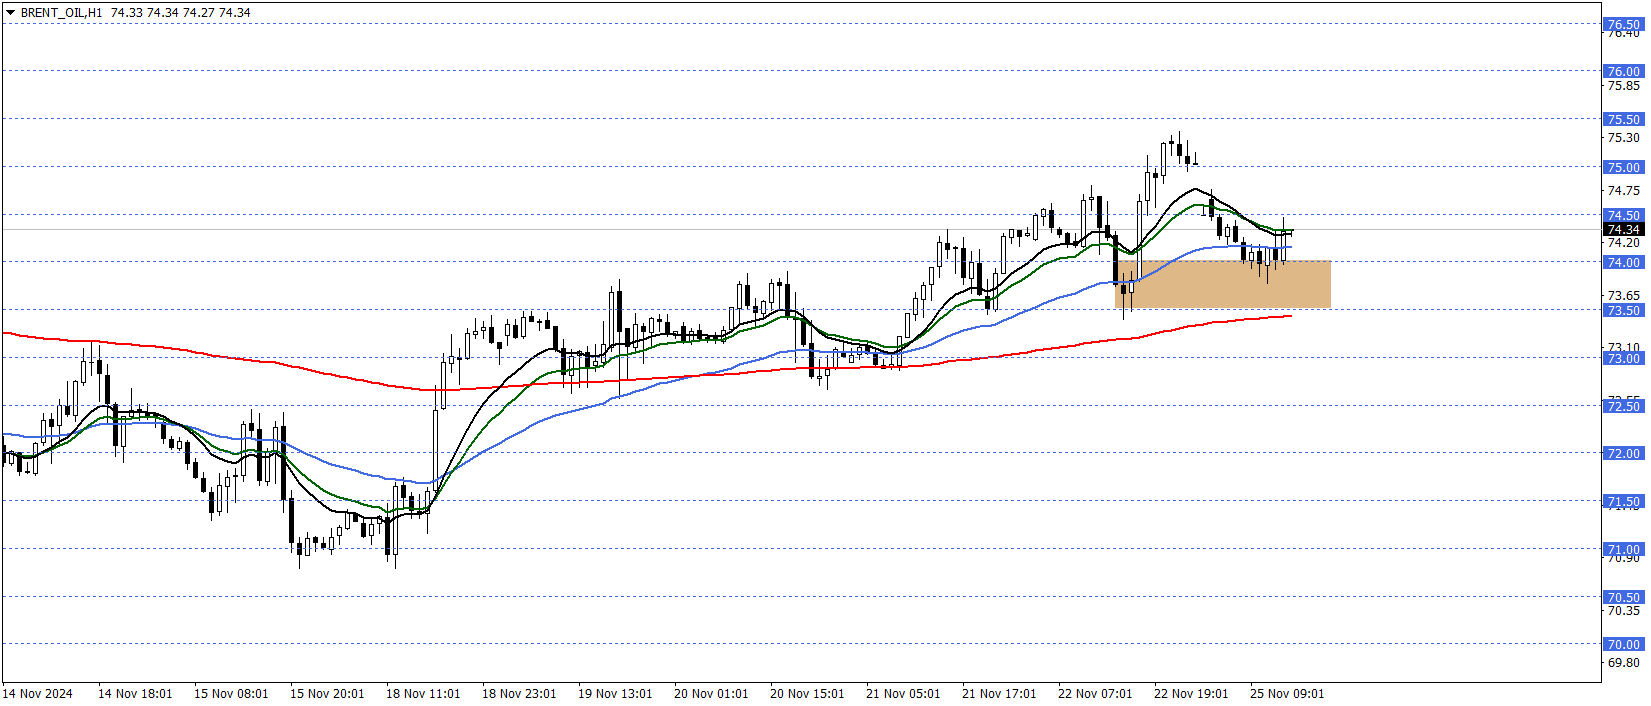Click the 70.50 price level label

1623,597
